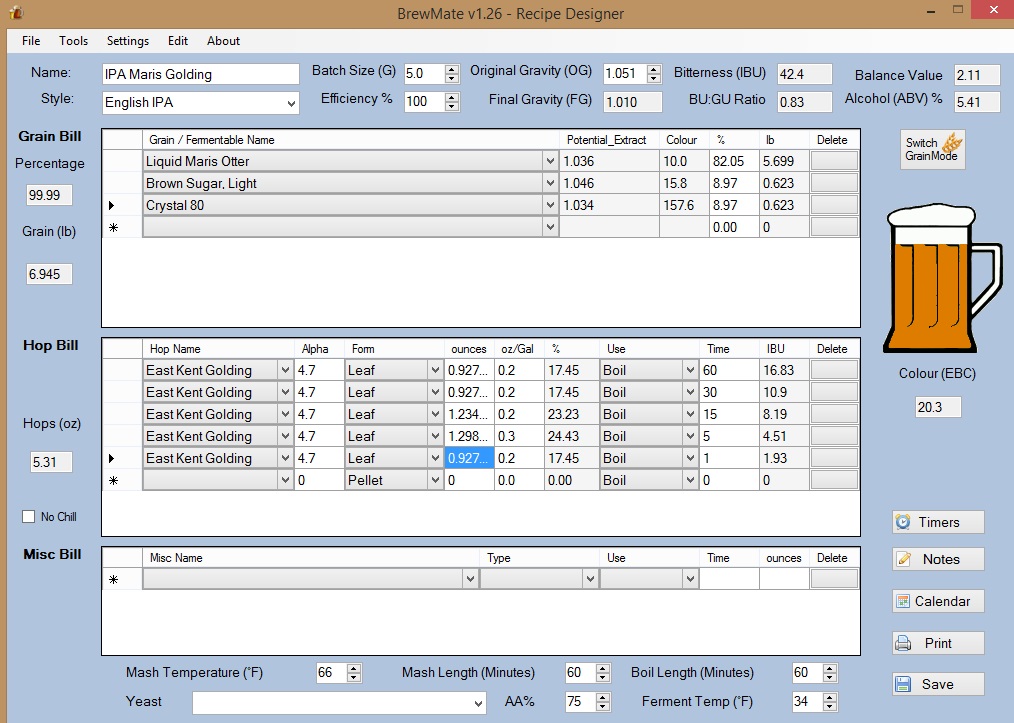1014x723 pixels.
Task: Click the Switch Grain Mode wheat icon button
Action: [x=933, y=149]
